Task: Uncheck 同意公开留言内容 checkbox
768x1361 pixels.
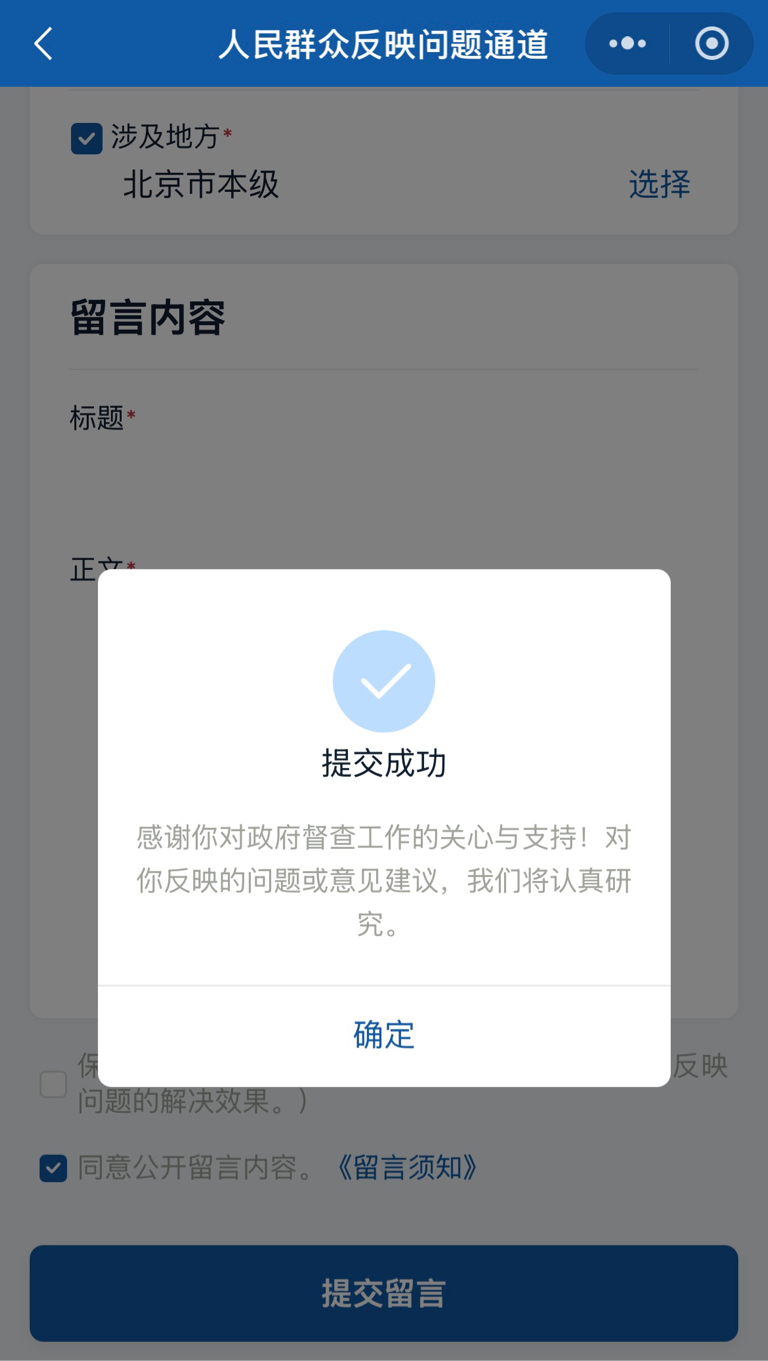Action: coord(53,1167)
